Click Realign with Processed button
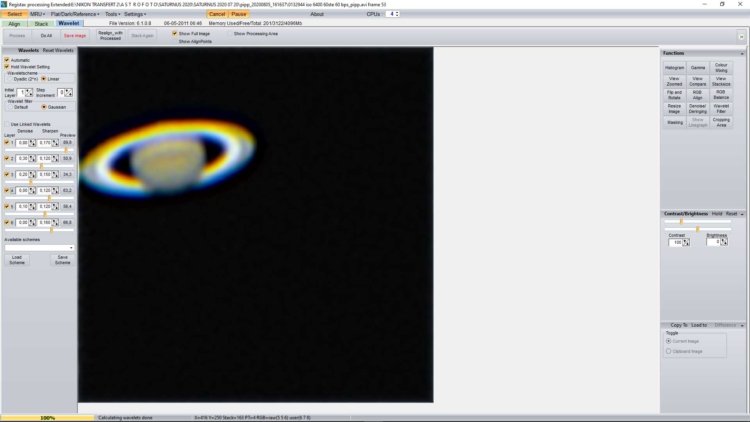This screenshot has height=422, width=750. pyautogui.click(x=110, y=36)
